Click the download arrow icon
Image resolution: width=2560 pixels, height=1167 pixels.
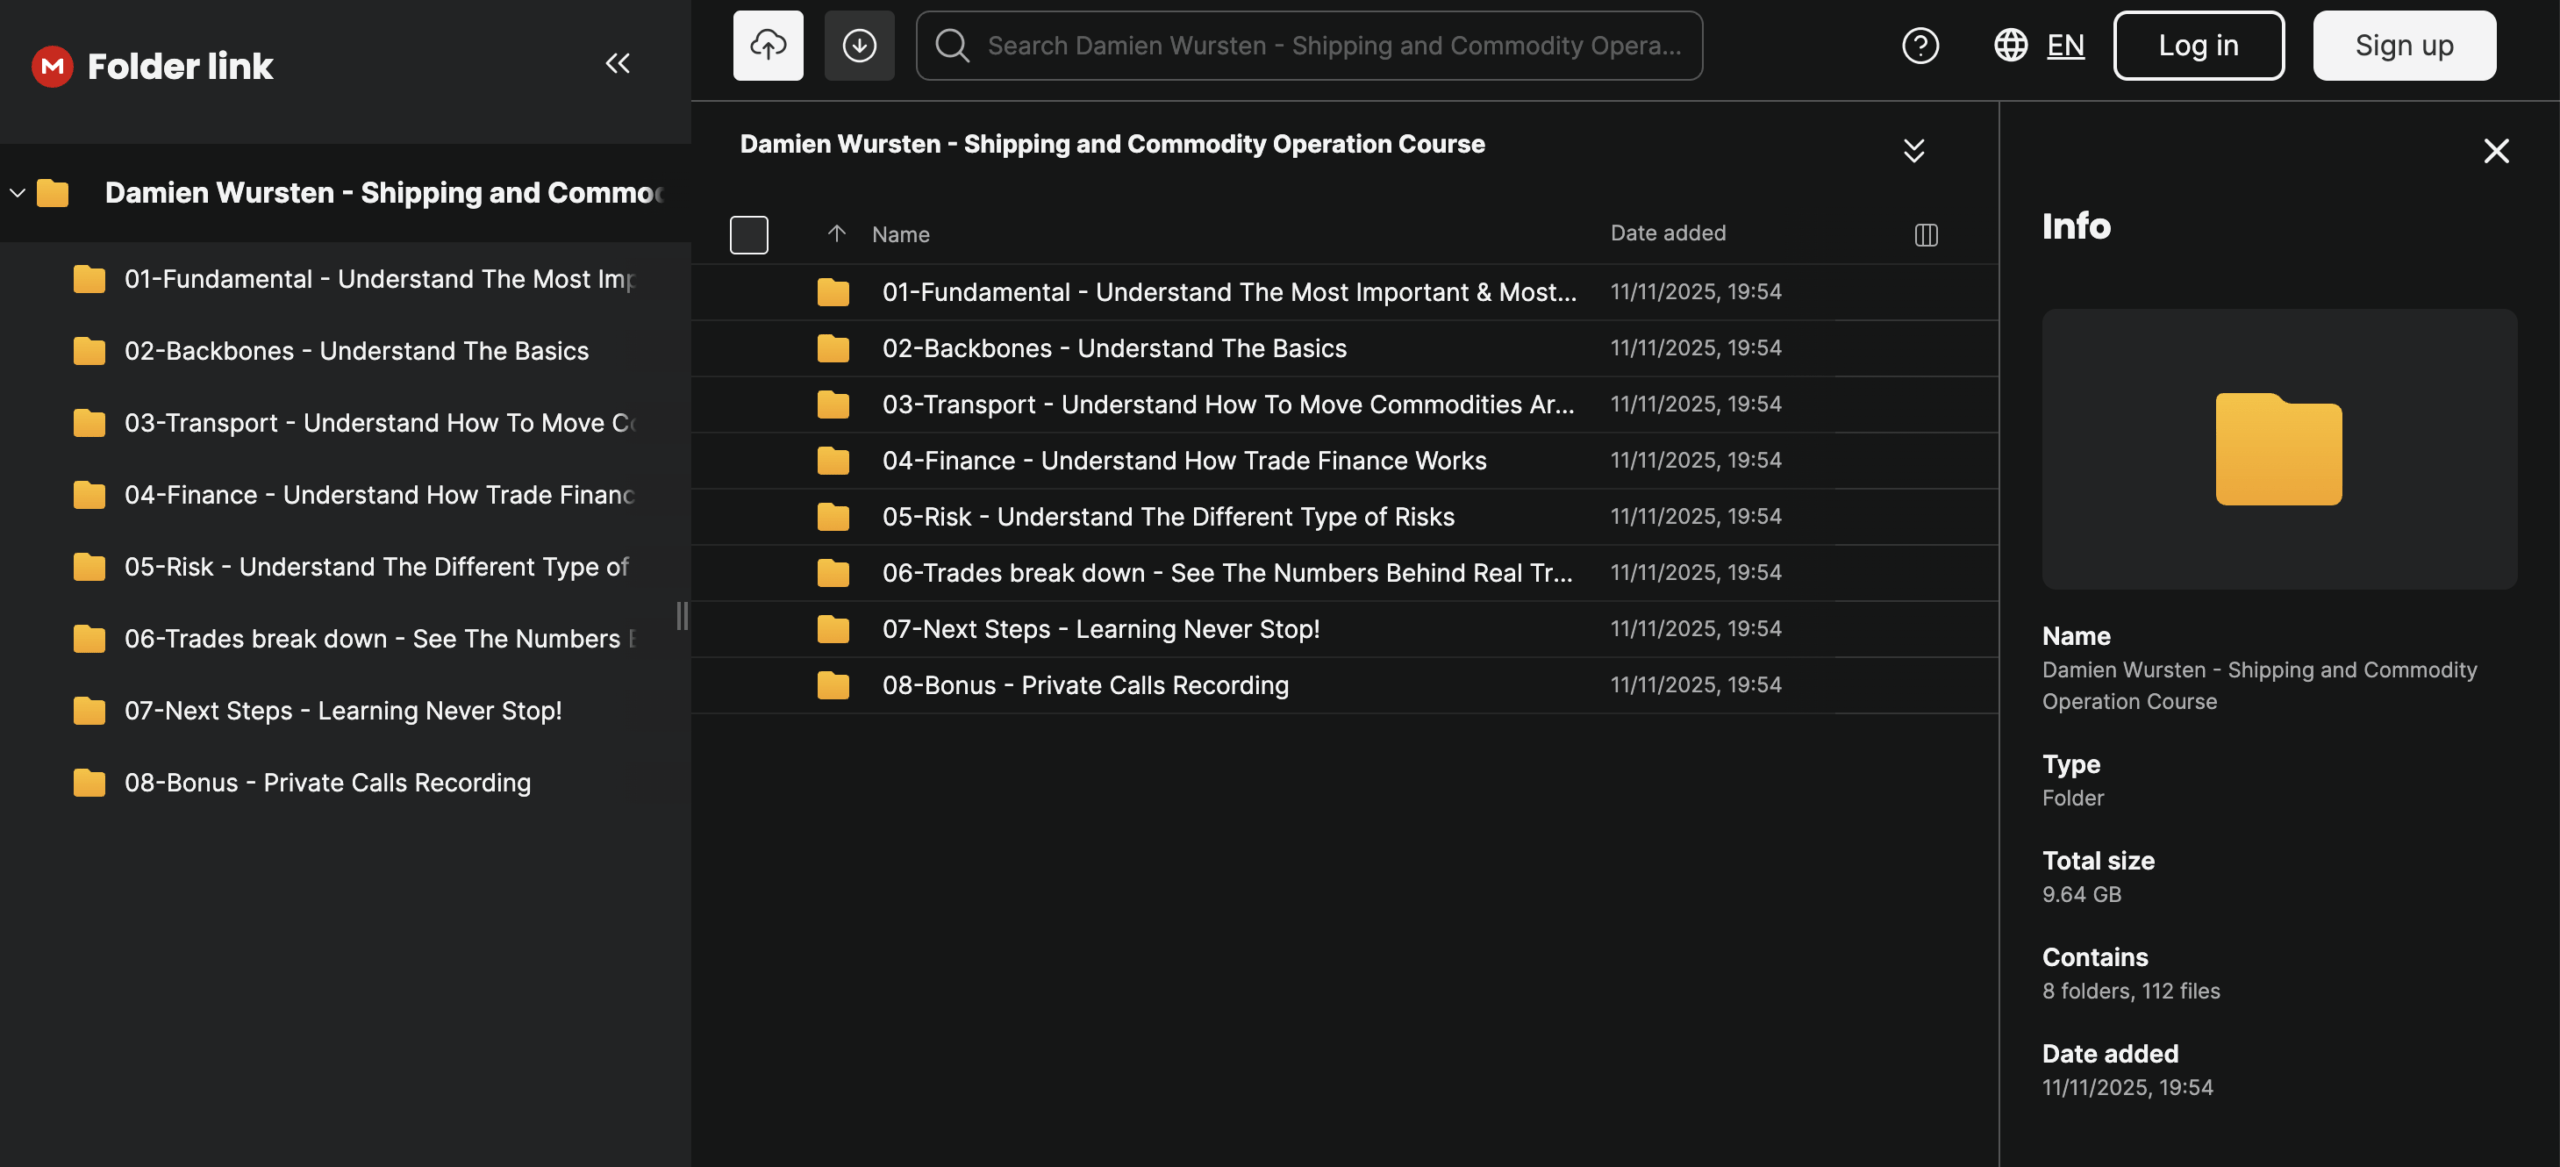[859, 45]
